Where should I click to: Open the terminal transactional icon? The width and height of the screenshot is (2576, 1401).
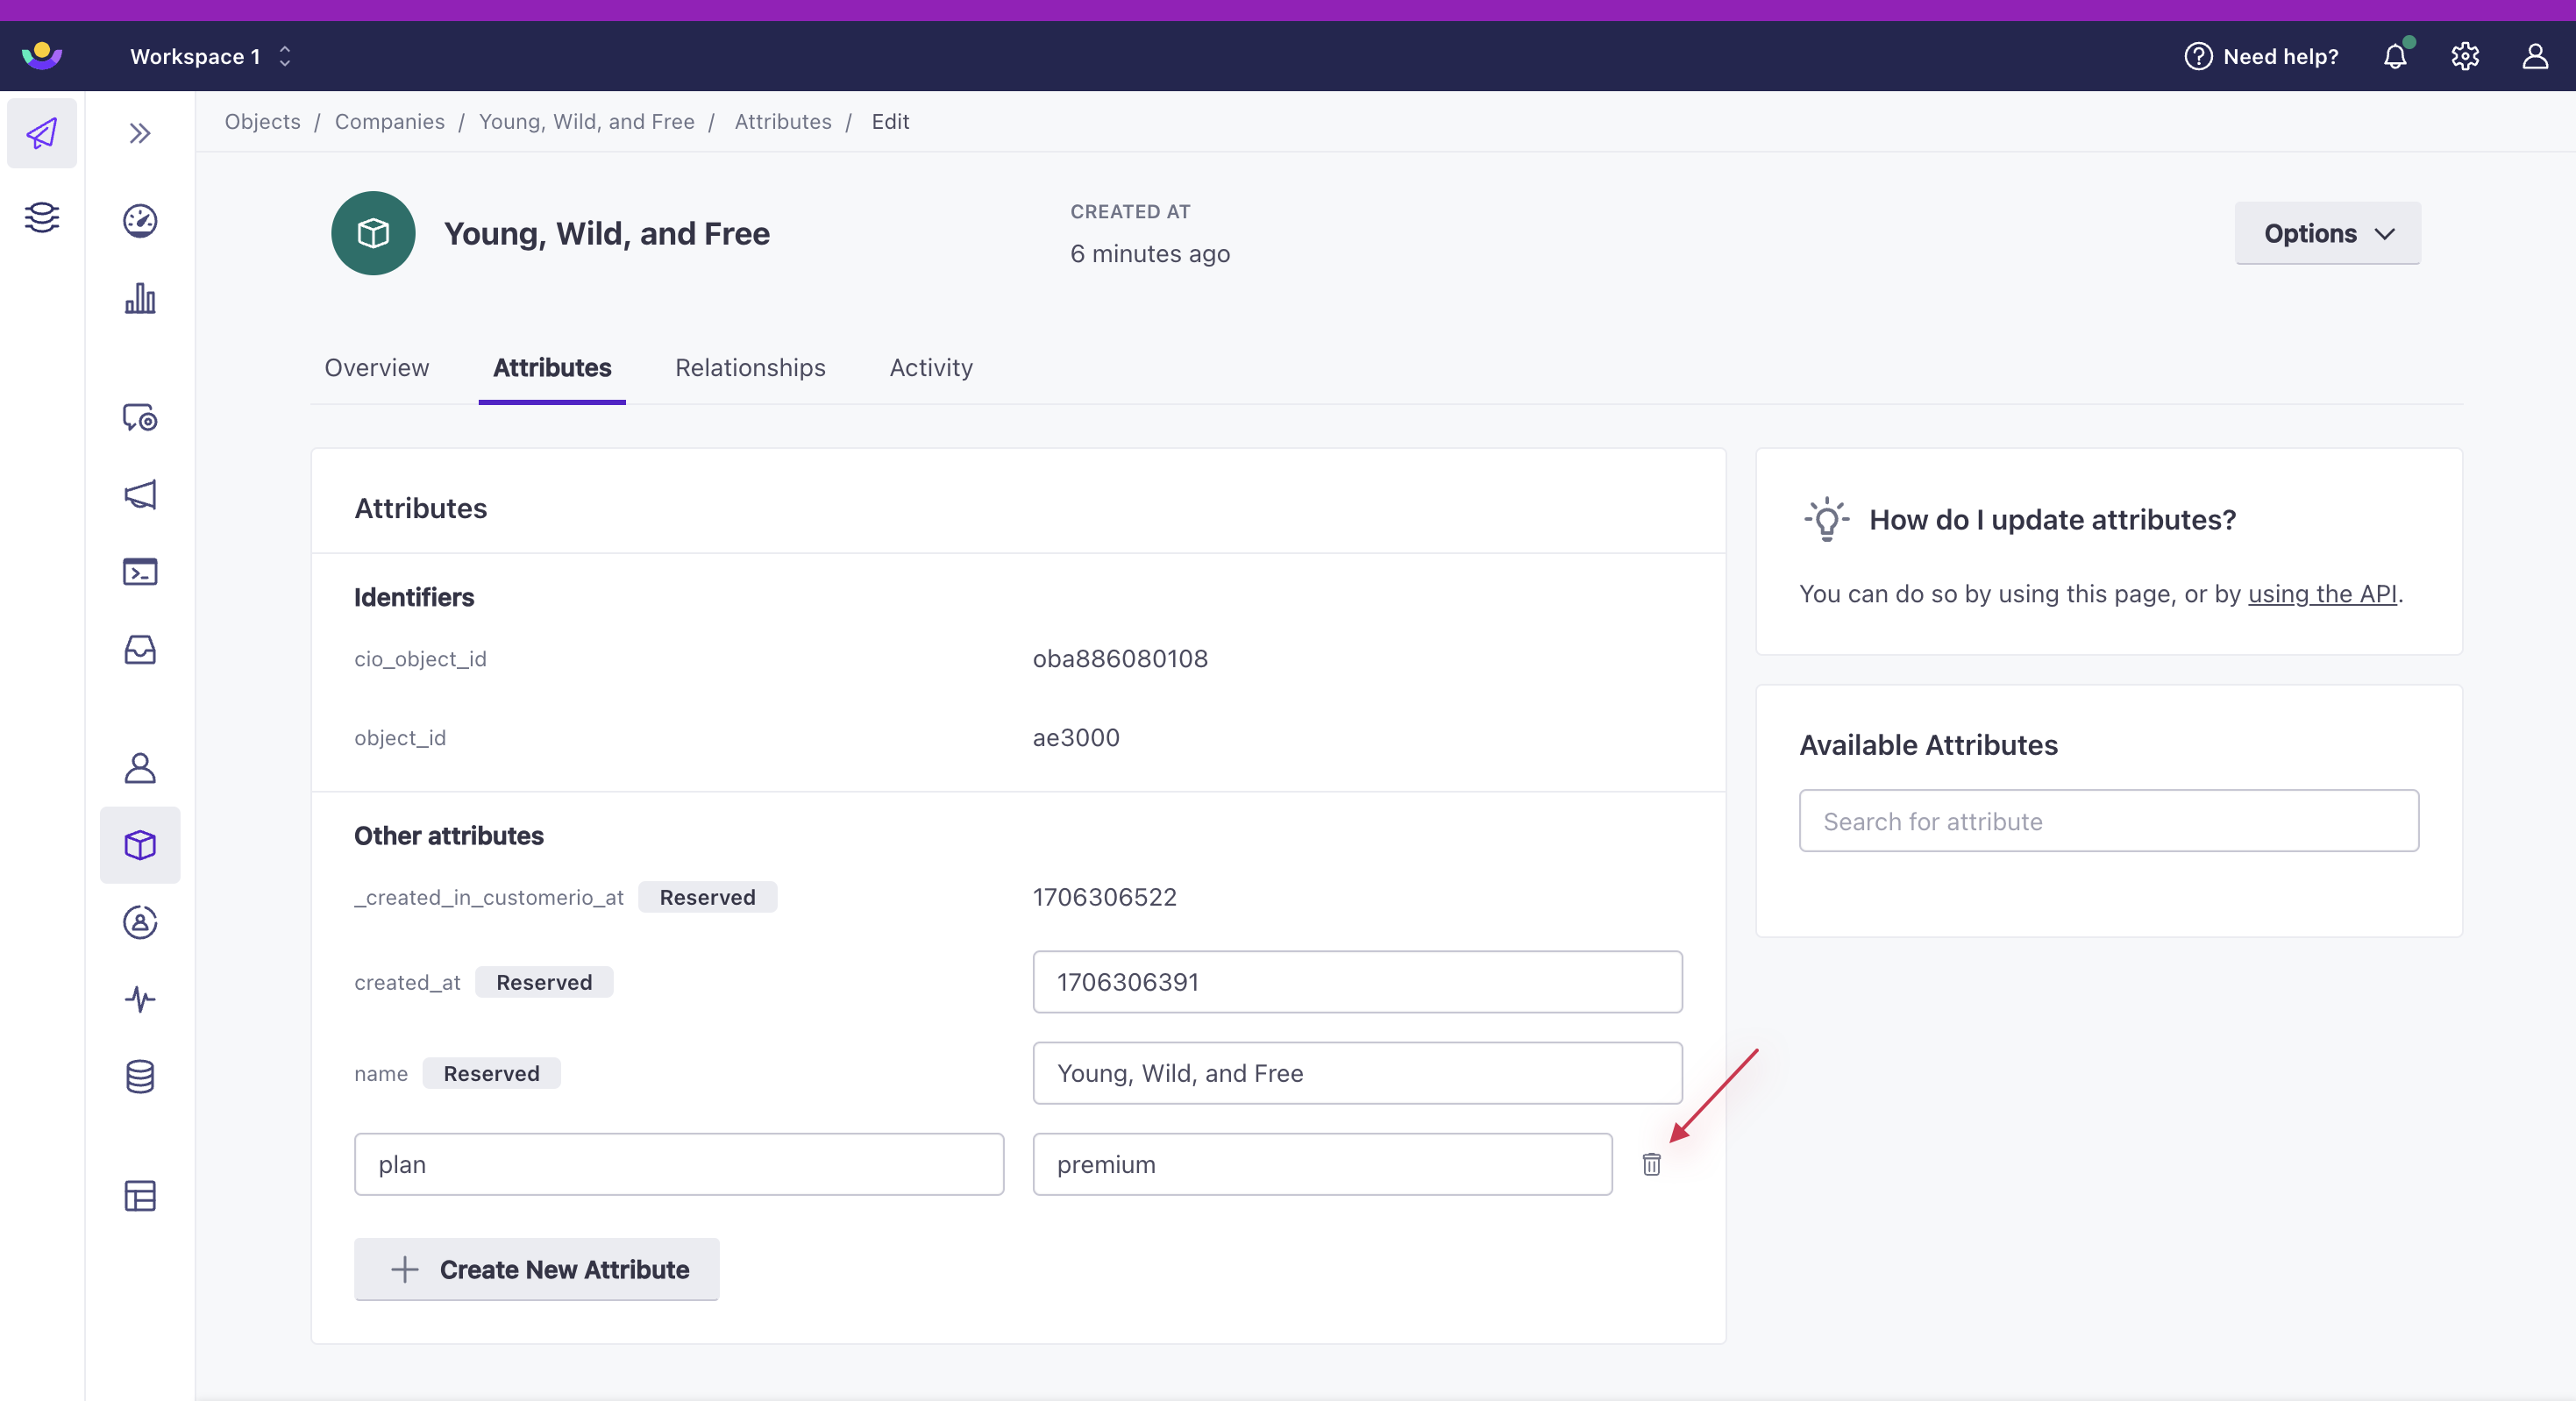pyautogui.click(x=140, y=571)
